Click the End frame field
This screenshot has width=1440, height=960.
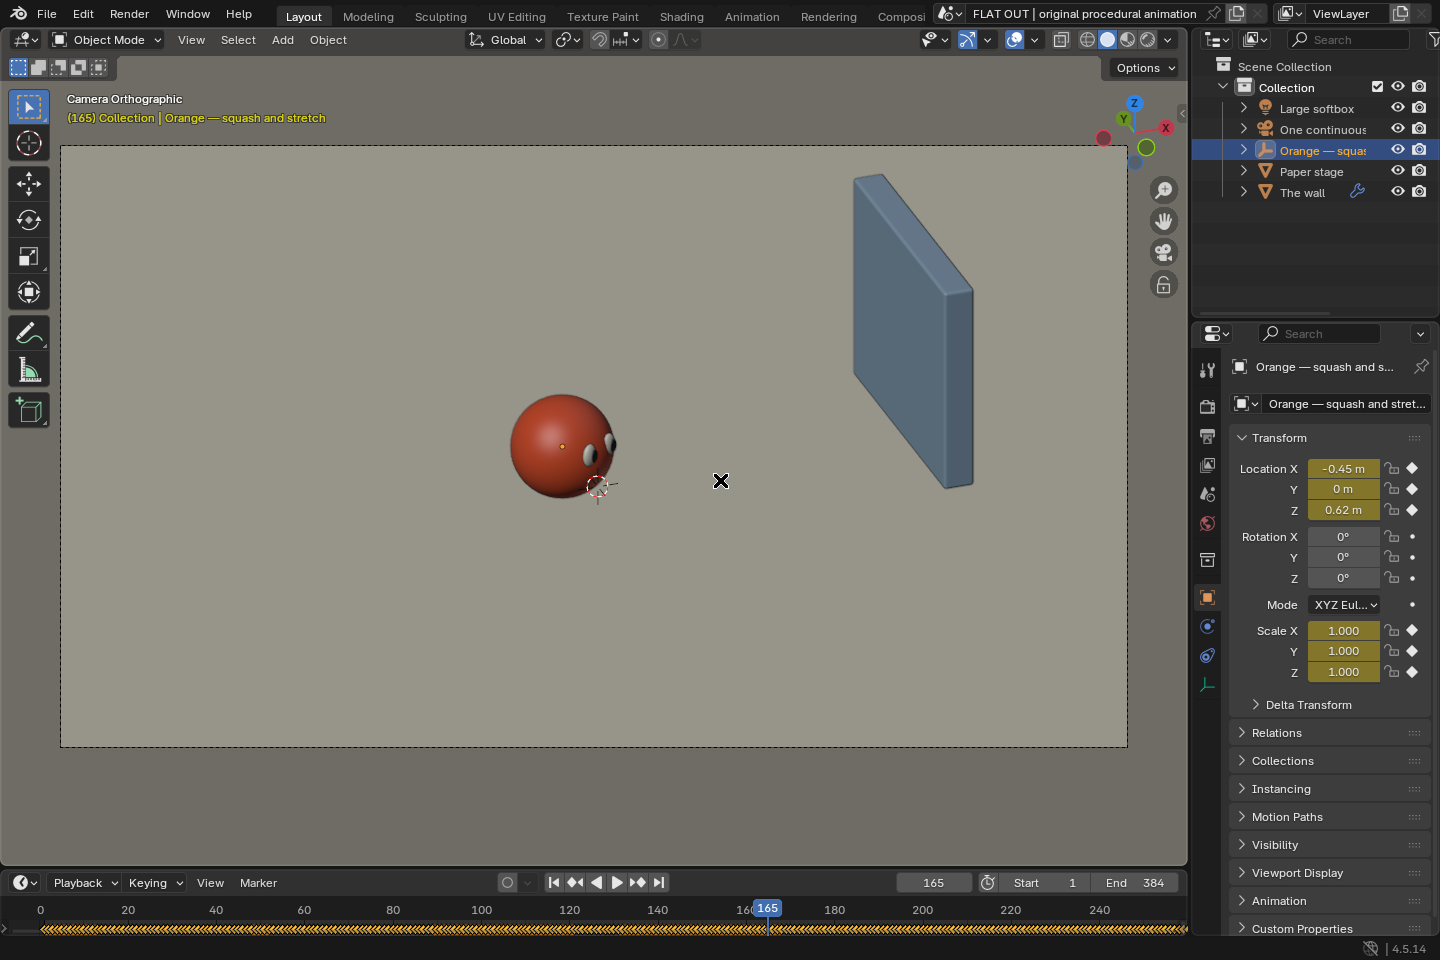point(1136,883)
